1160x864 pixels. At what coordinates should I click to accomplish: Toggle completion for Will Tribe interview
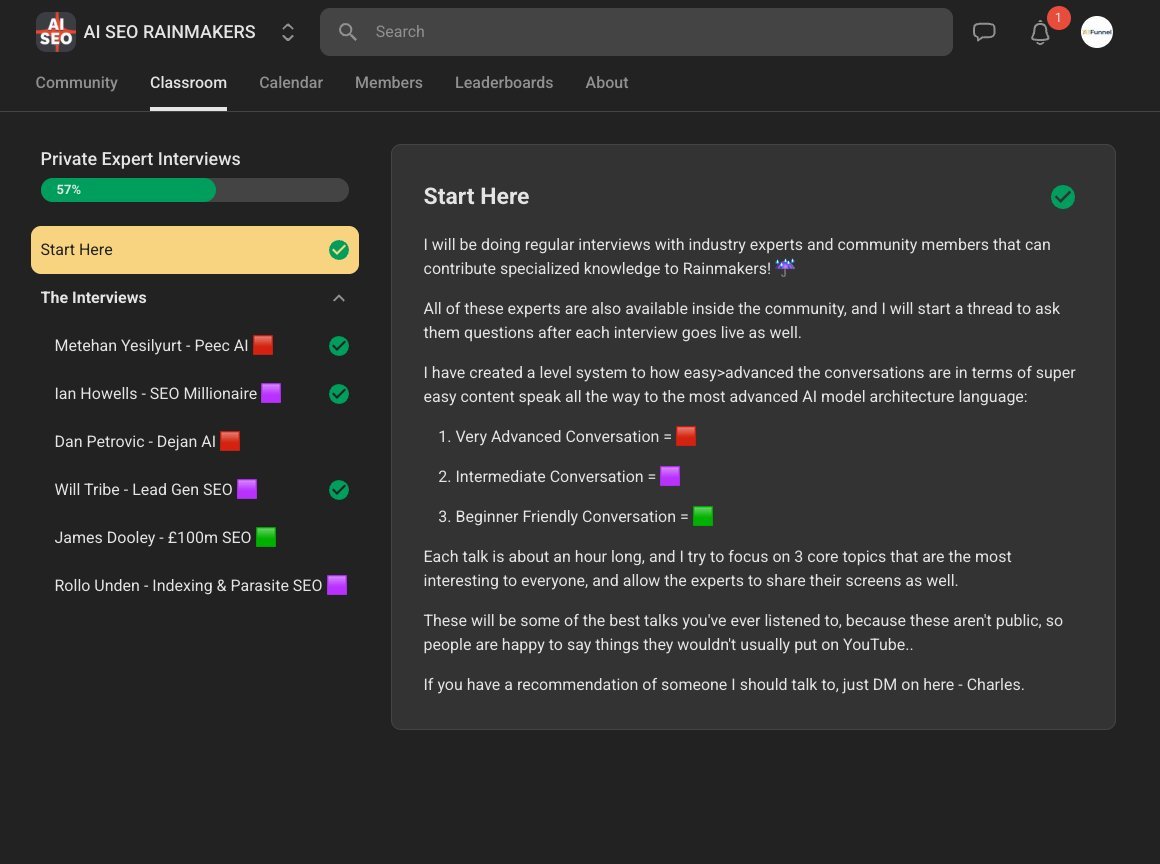coord(339,490)
